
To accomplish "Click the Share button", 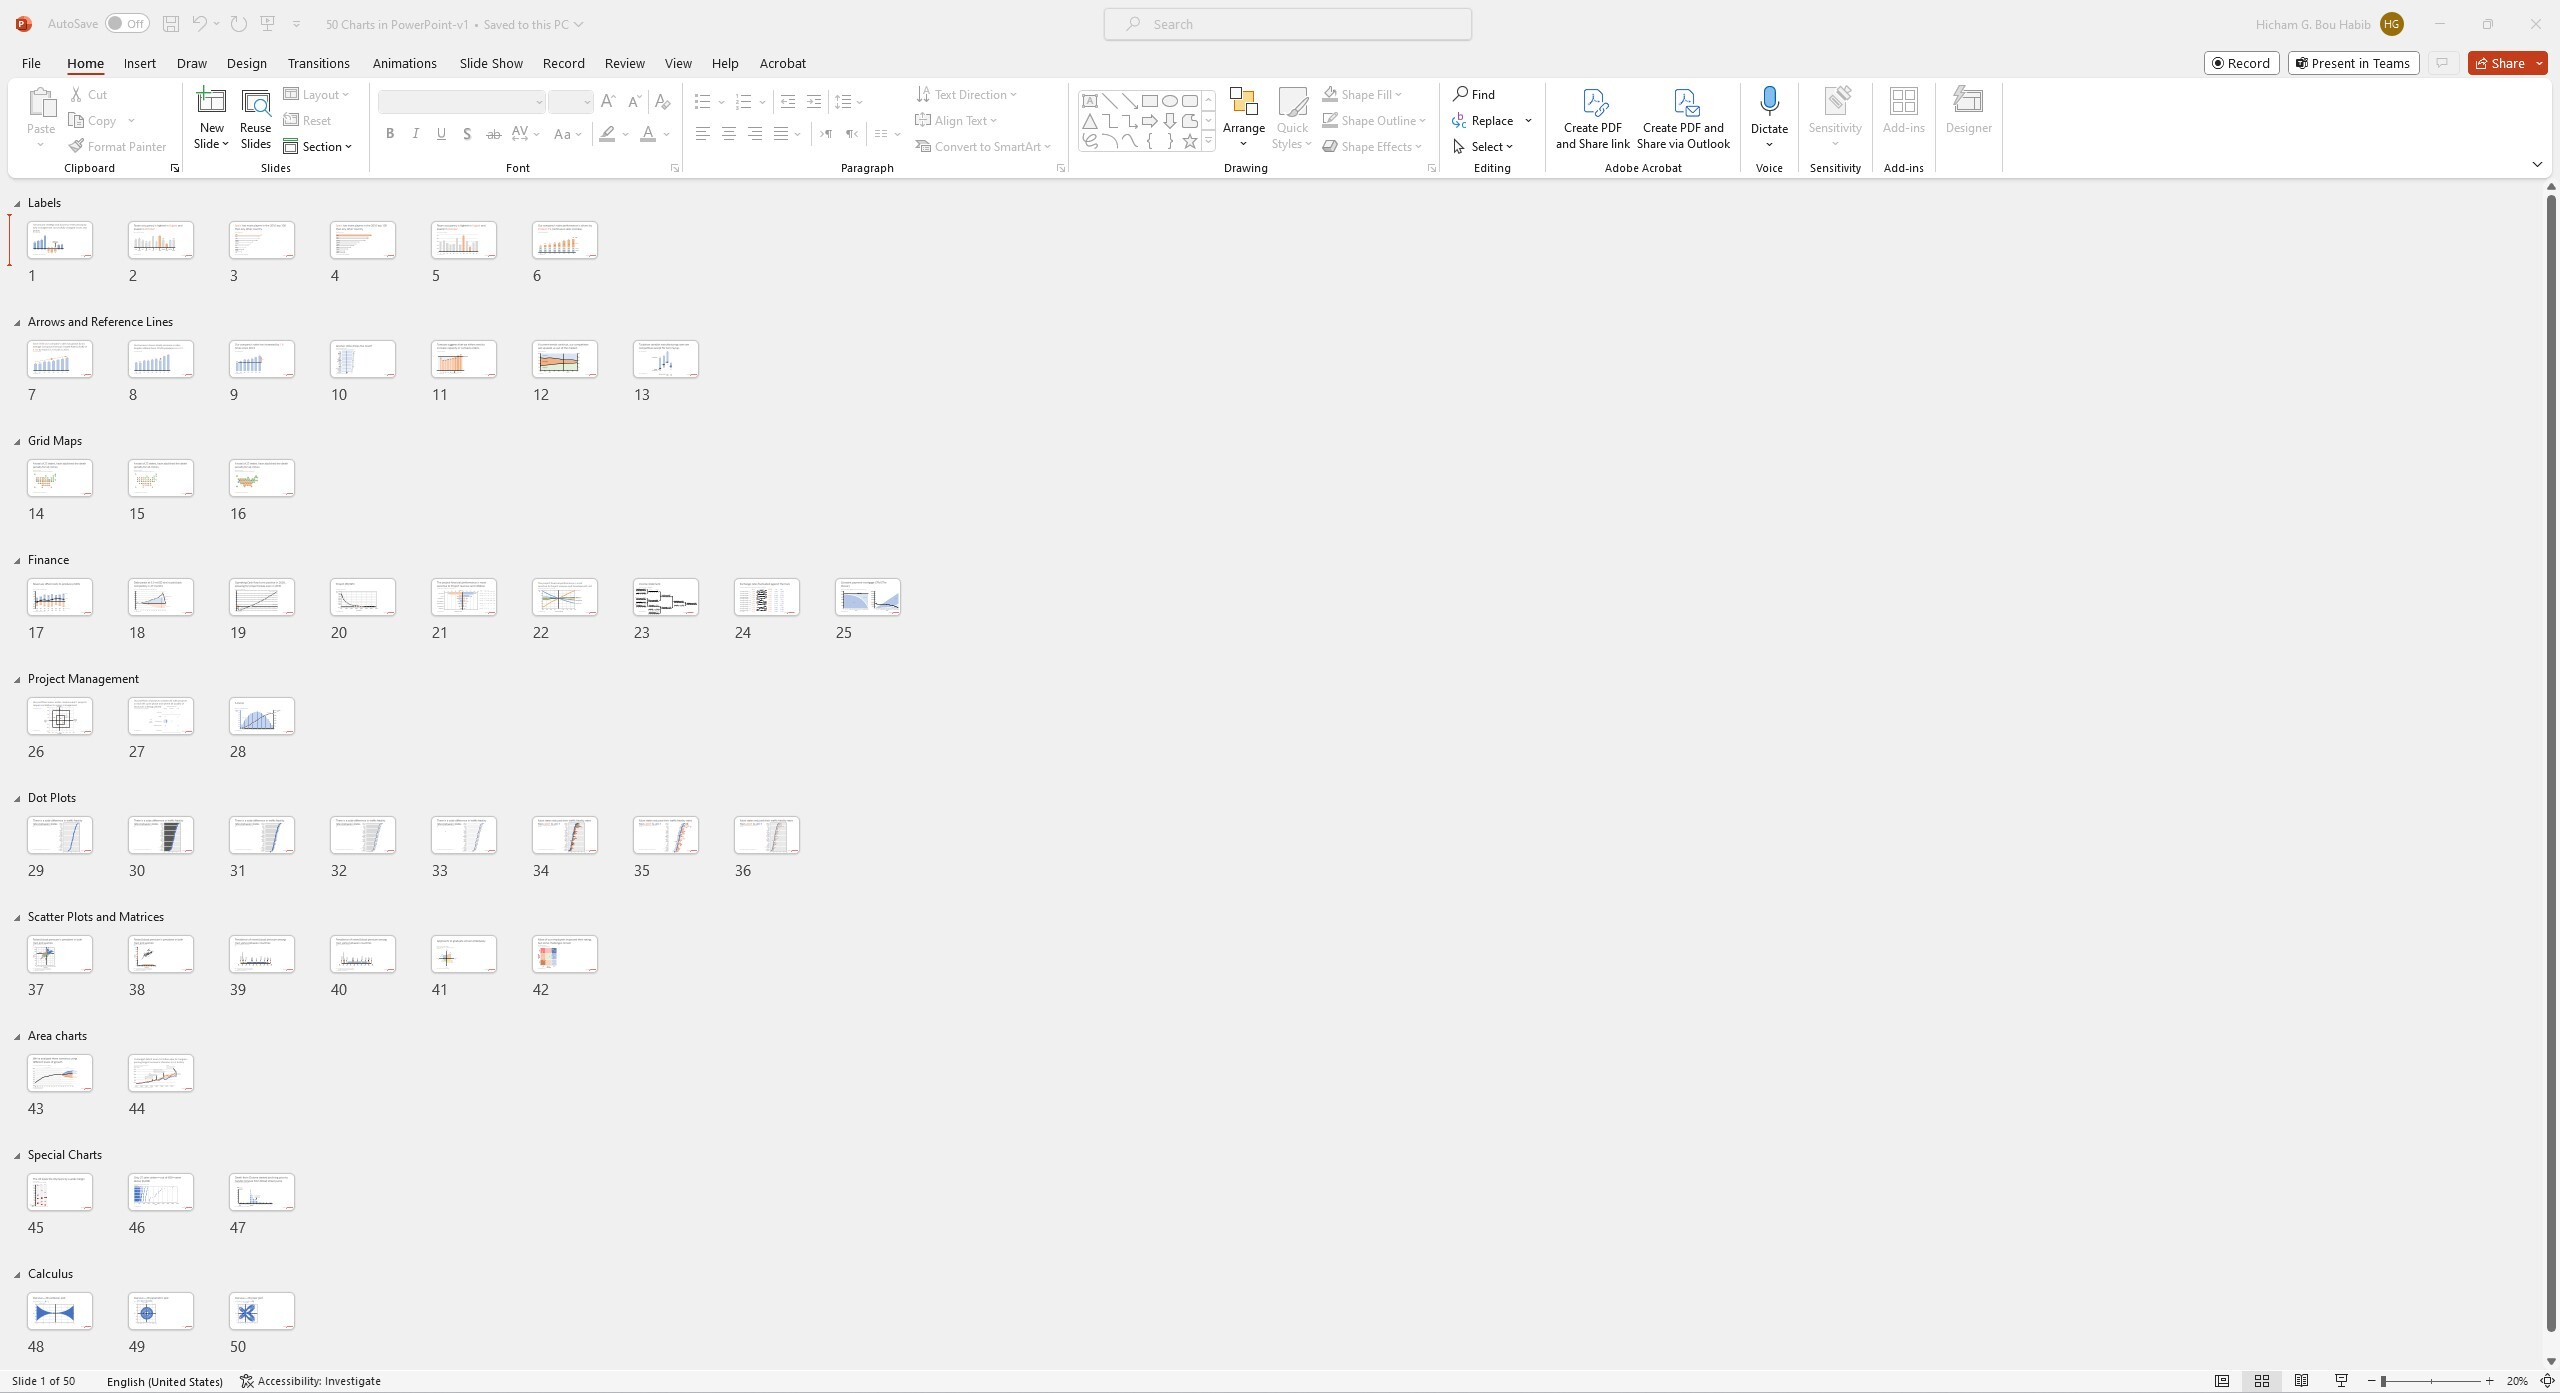I will click(x=2500, y=63).
